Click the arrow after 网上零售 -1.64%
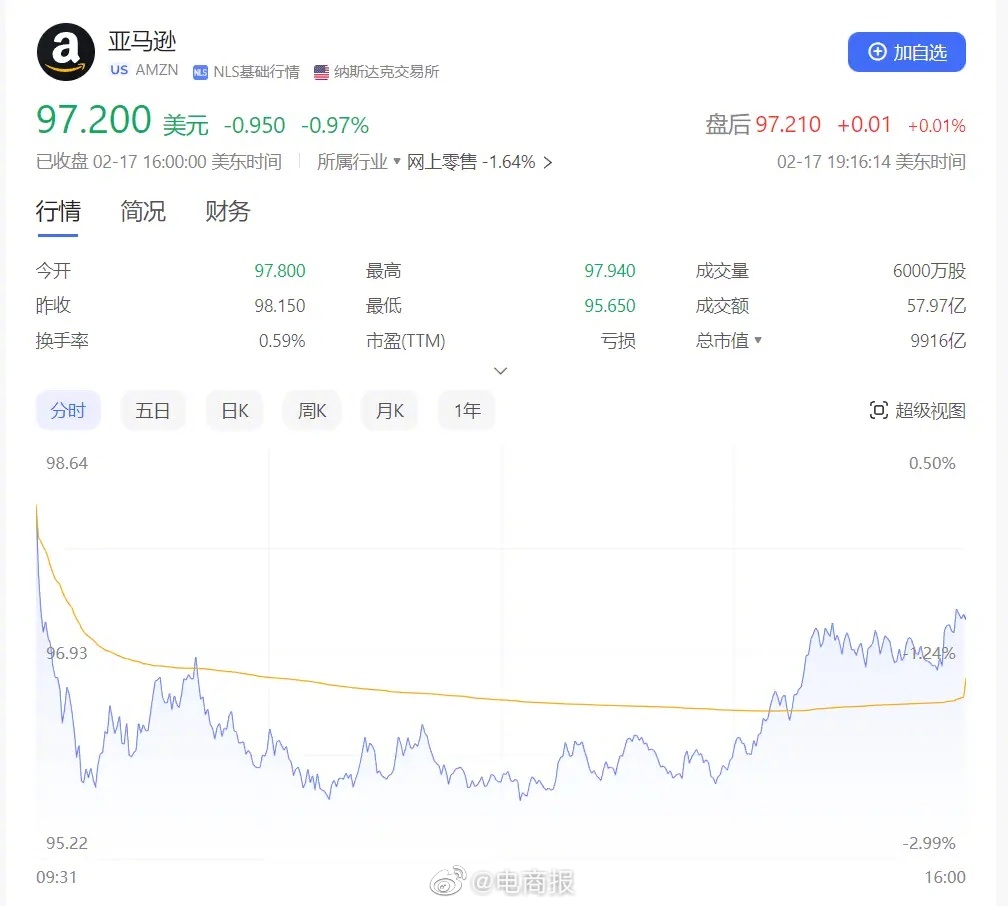 coord(548,162)
